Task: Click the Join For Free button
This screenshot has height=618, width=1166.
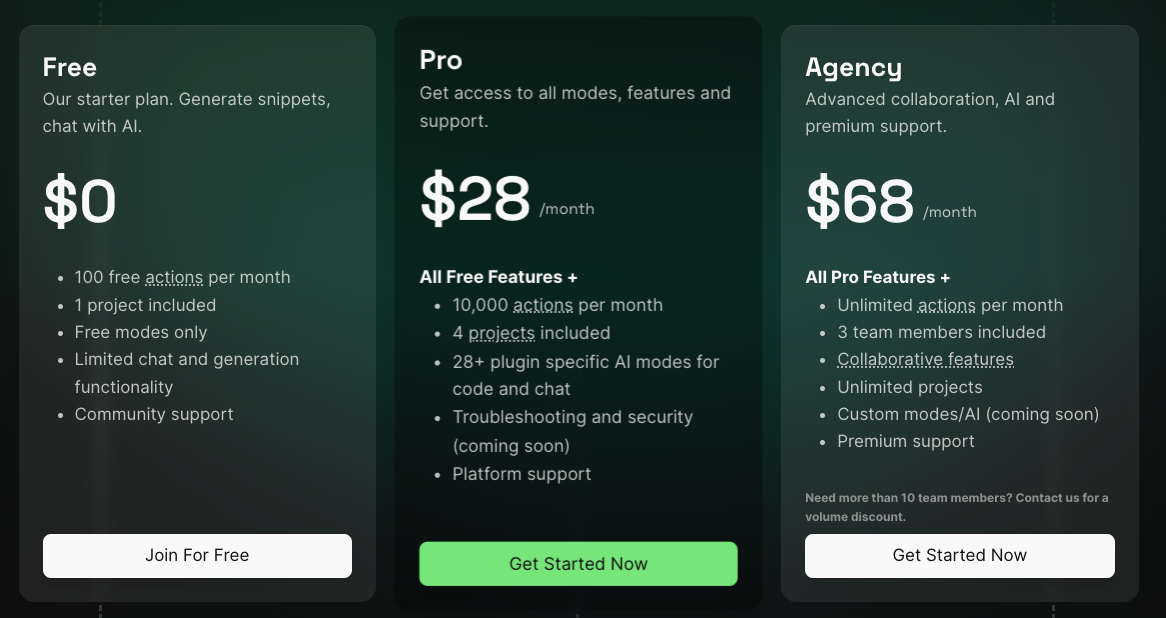Action: point(197,555)
